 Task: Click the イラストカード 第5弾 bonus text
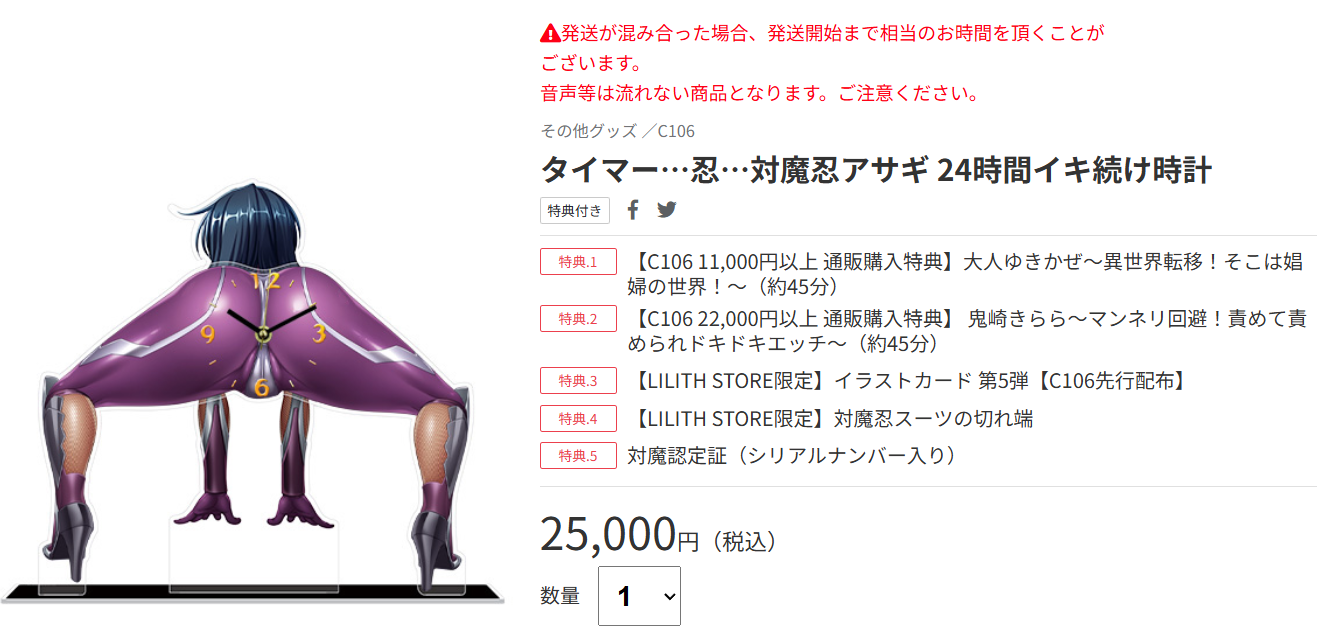tap(910, 381)
